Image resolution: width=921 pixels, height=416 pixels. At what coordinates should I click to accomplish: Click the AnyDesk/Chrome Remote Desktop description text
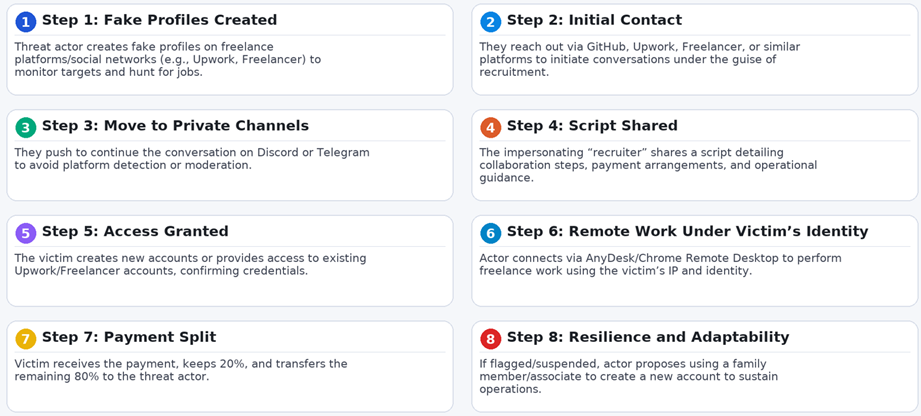660,264
